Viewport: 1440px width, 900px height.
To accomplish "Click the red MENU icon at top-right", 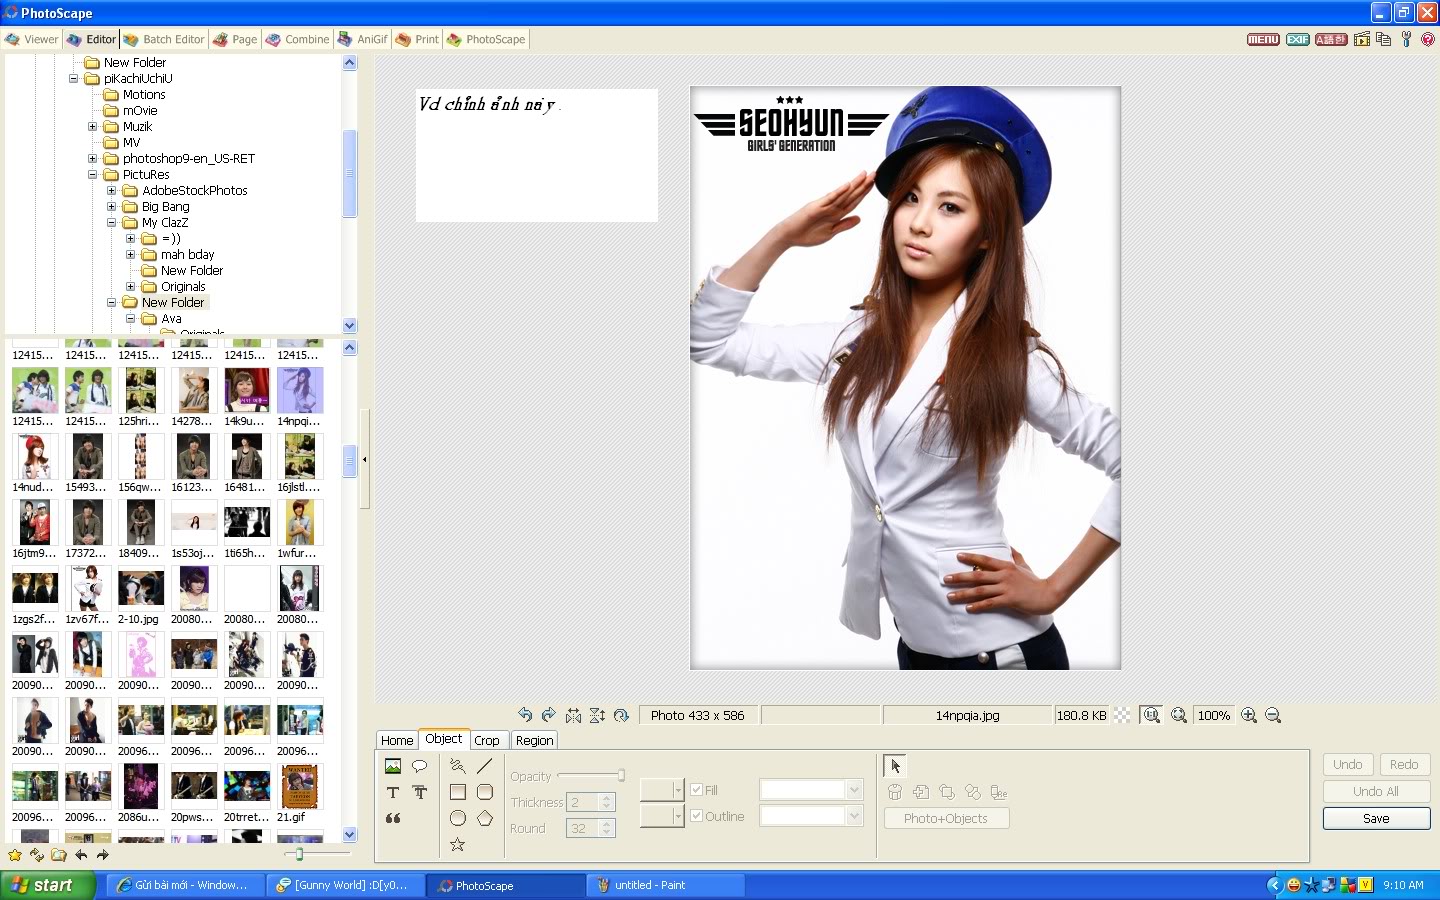I will tap(1263, 39).
